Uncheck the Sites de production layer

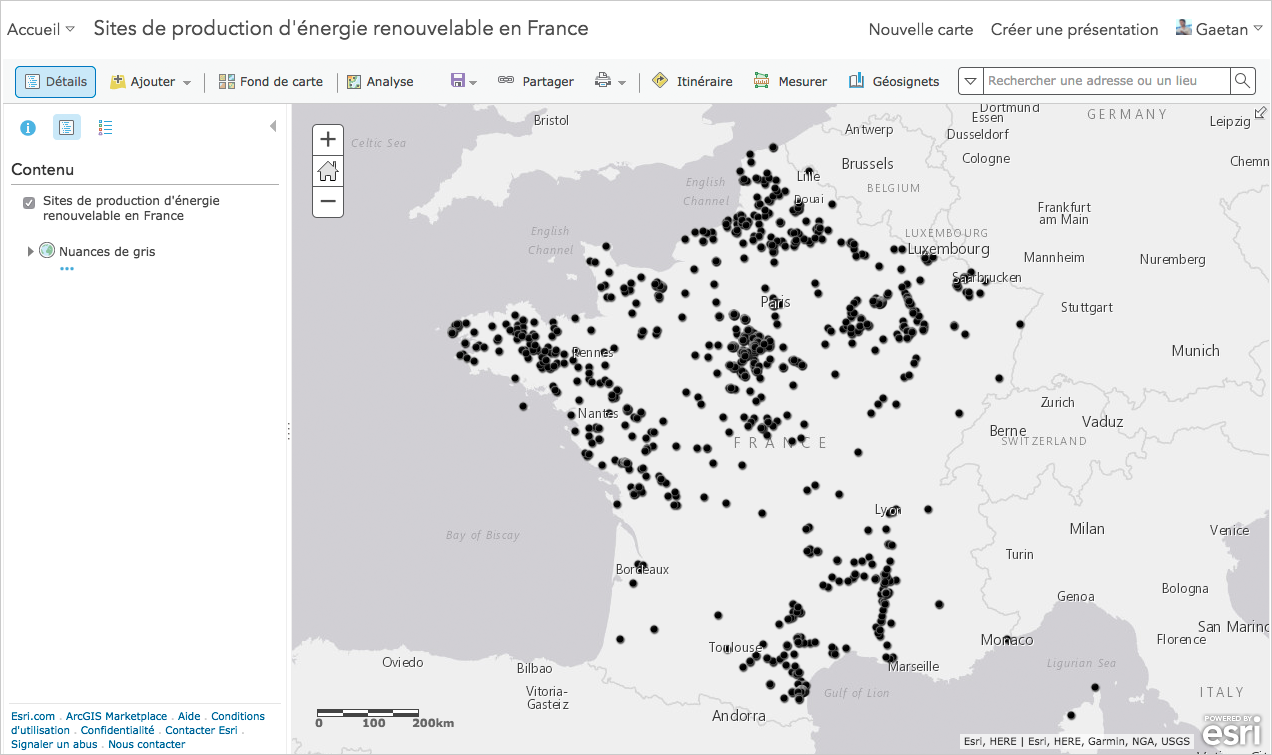click(29, 203)
